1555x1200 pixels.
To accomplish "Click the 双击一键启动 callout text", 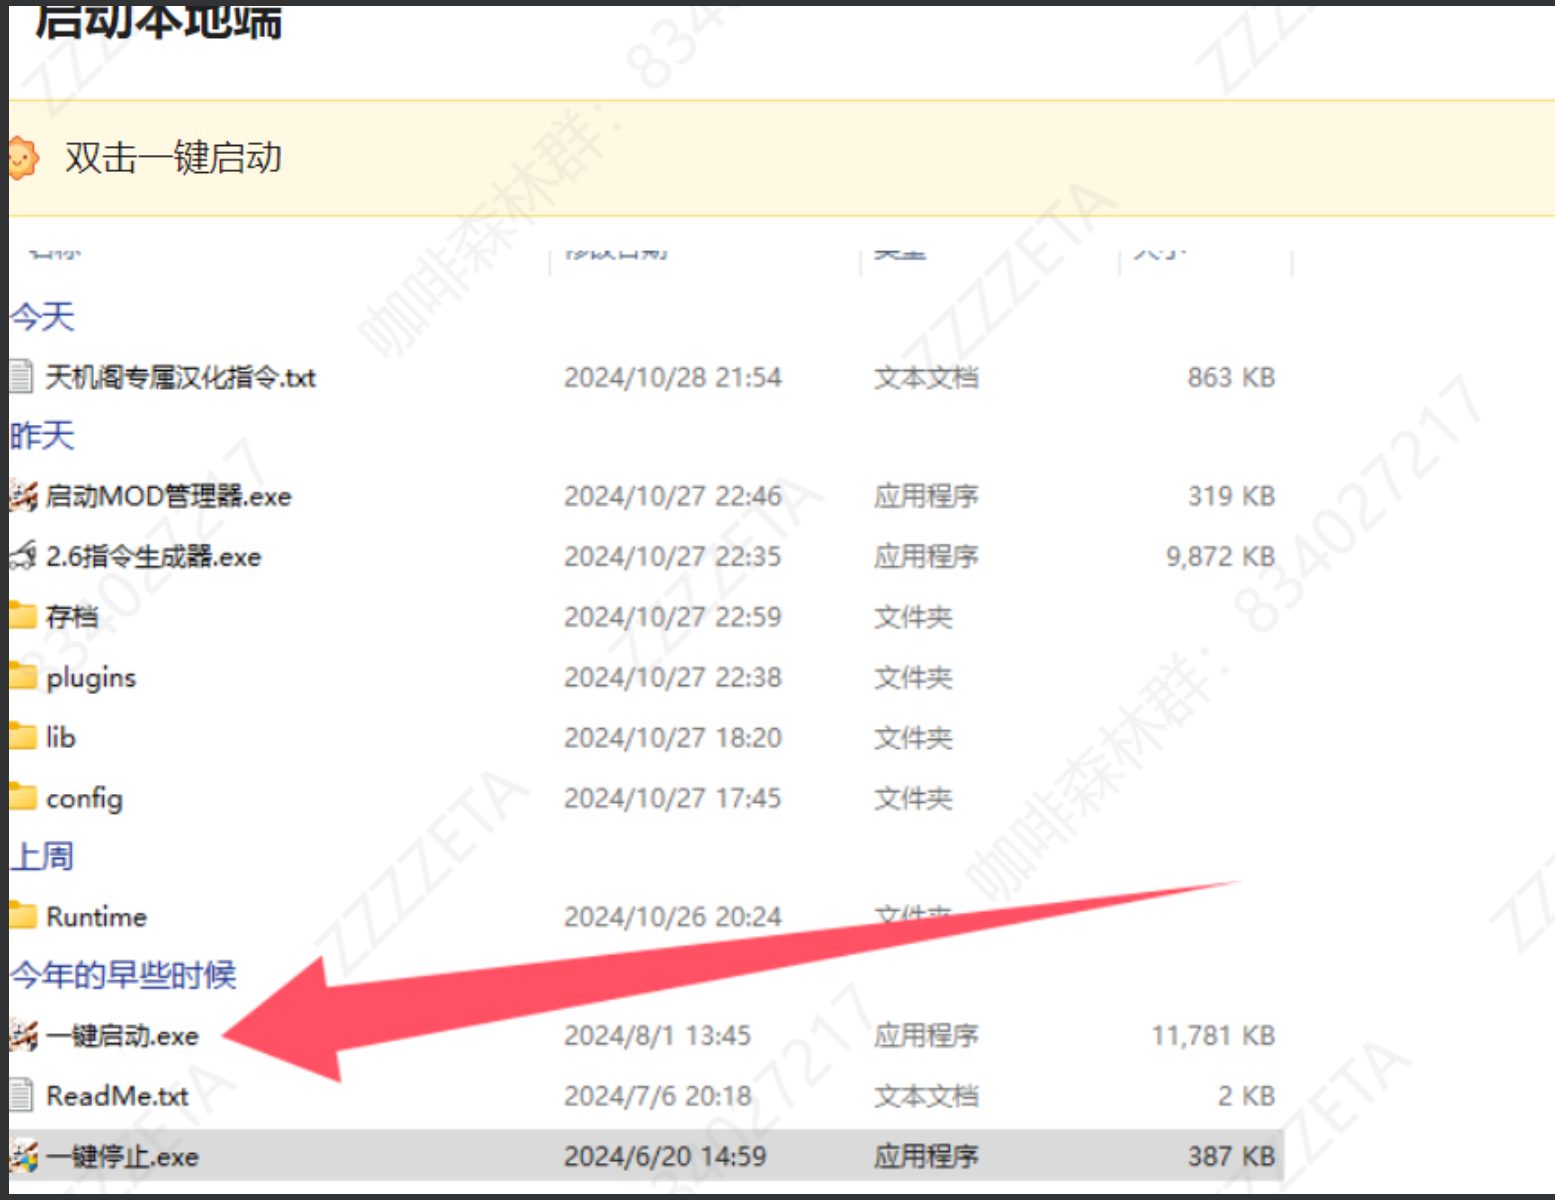I will pos(173,158).
